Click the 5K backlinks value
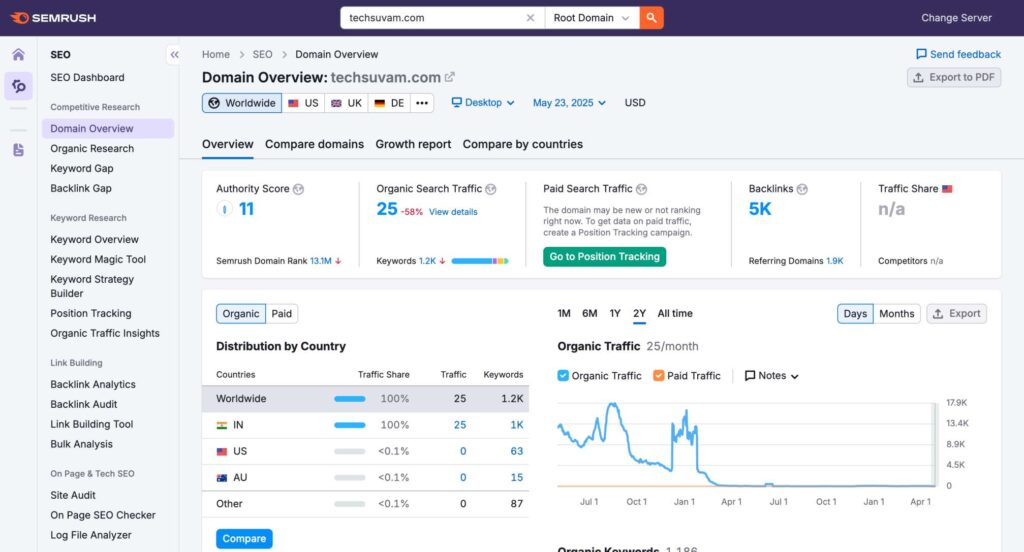 point(760,209)
